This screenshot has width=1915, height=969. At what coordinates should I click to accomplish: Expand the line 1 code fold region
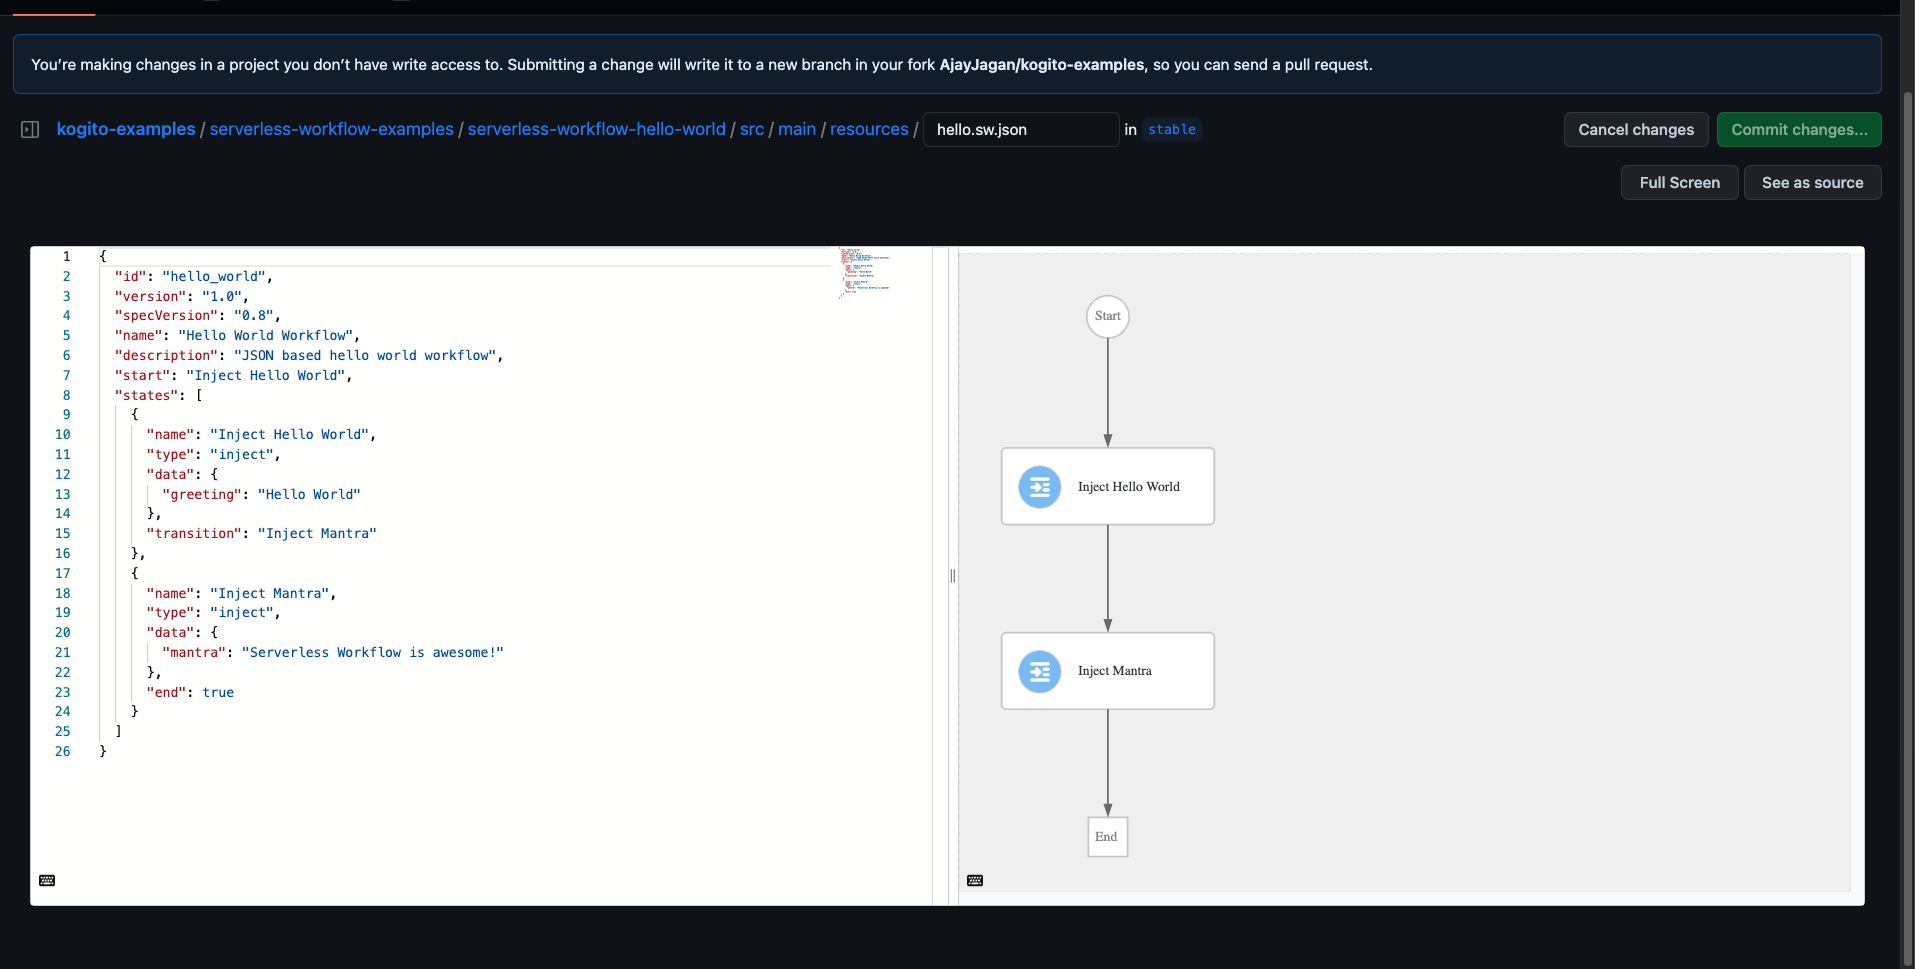[85, 256]
